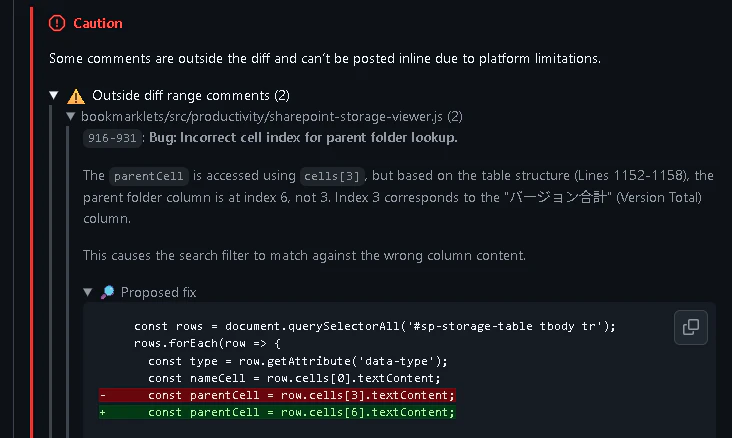Click the parentCell inline code tag

[x=148, y=177]
